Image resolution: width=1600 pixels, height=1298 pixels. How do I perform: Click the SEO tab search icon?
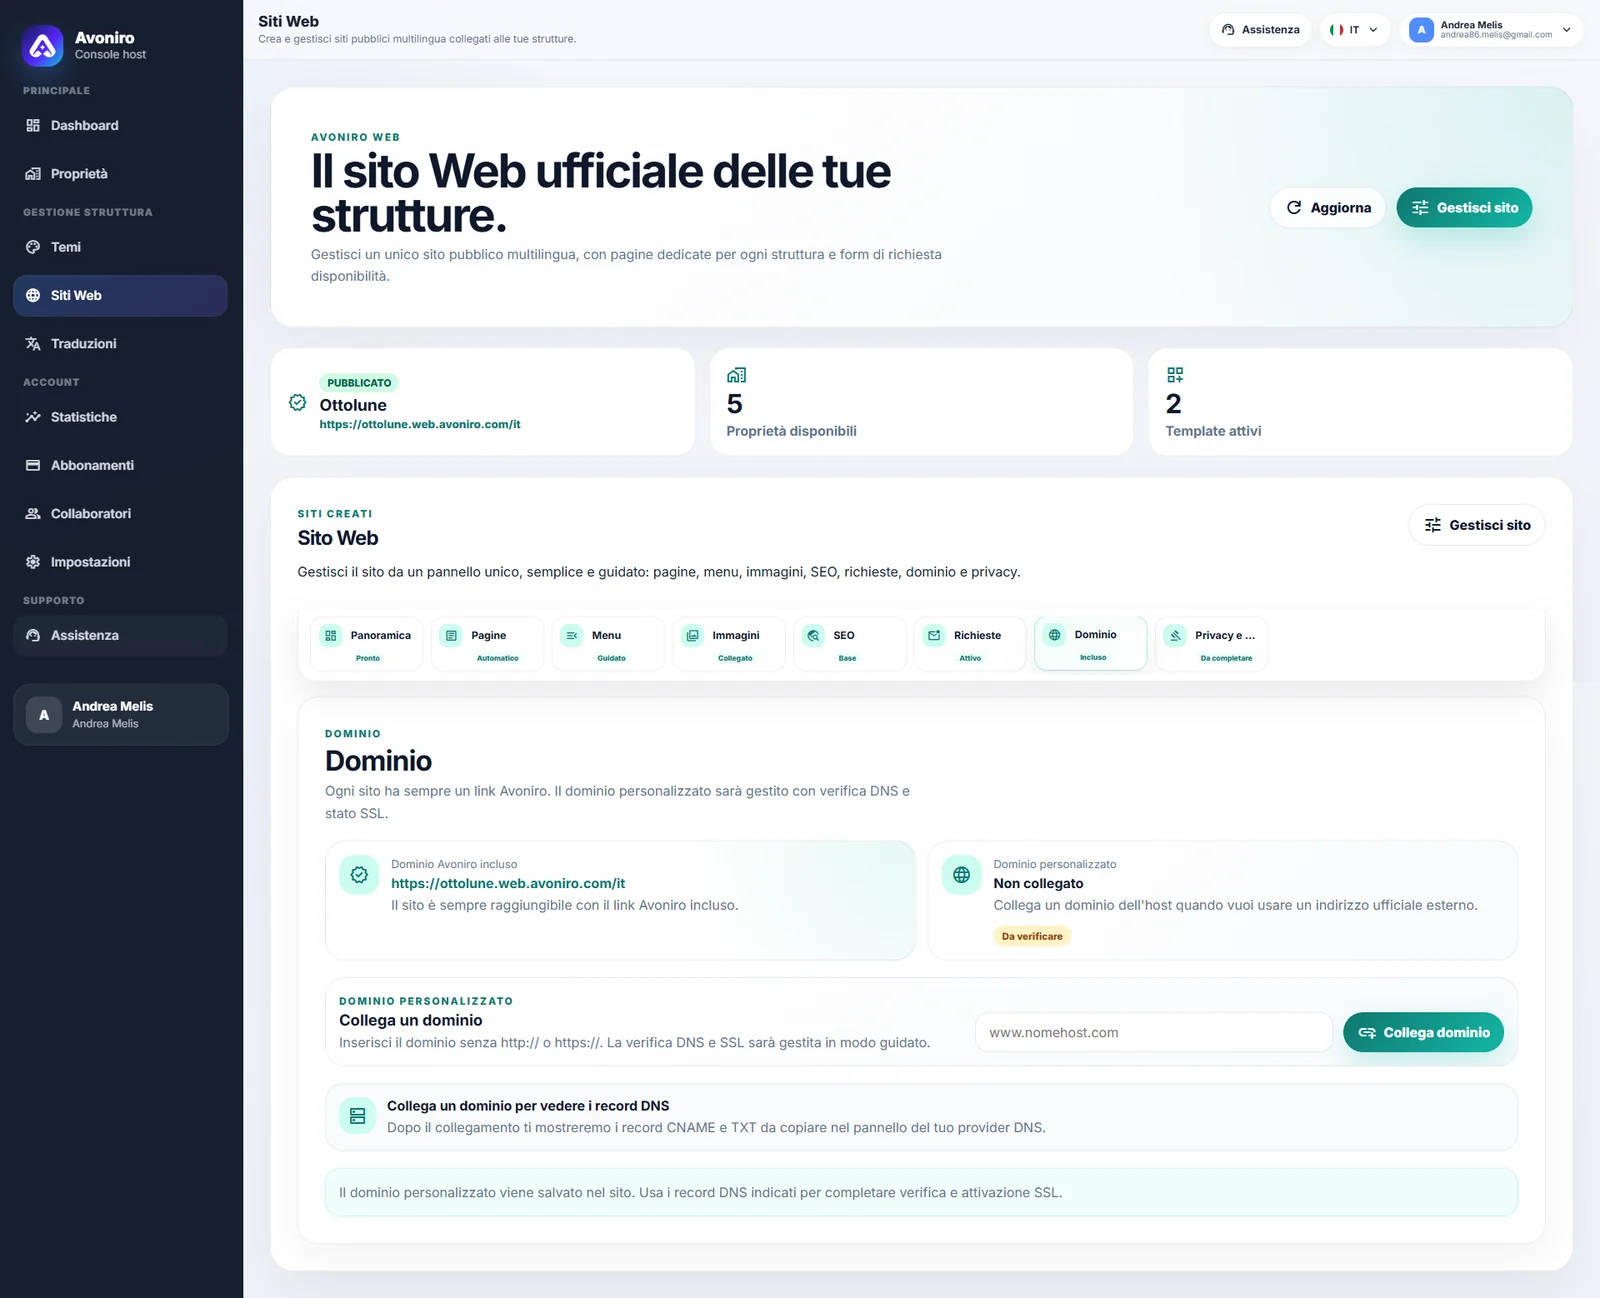click(x=814, y=635)
